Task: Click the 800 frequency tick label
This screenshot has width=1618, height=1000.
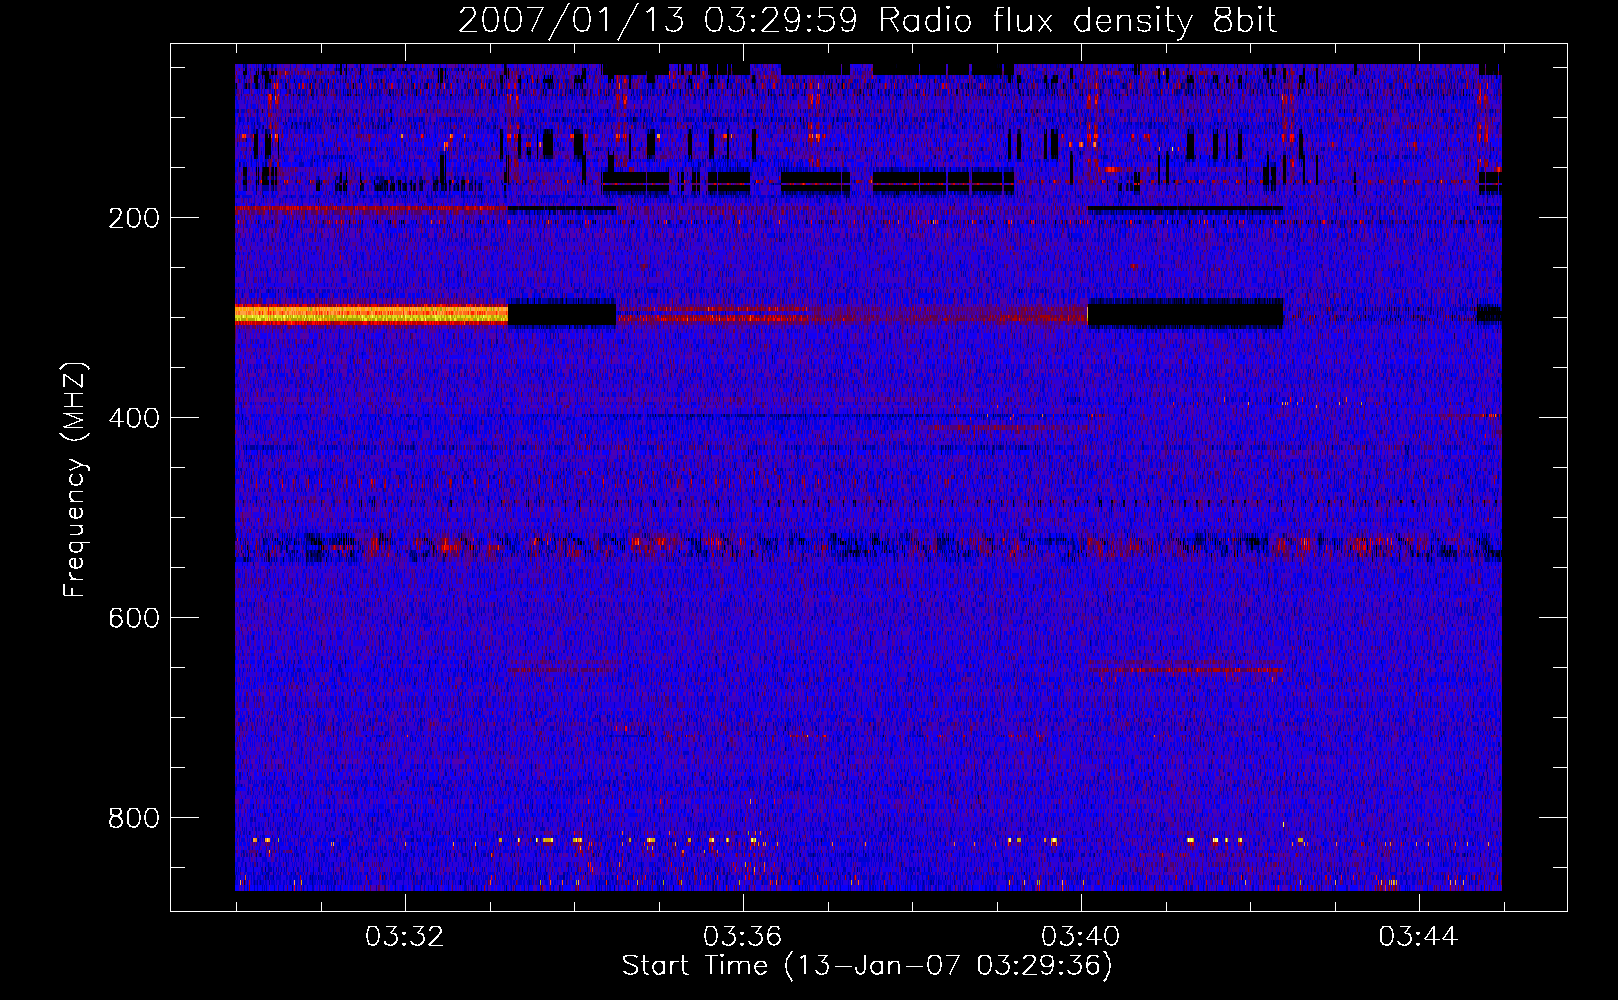Action: pyautogui.click(x=134, y=818)
